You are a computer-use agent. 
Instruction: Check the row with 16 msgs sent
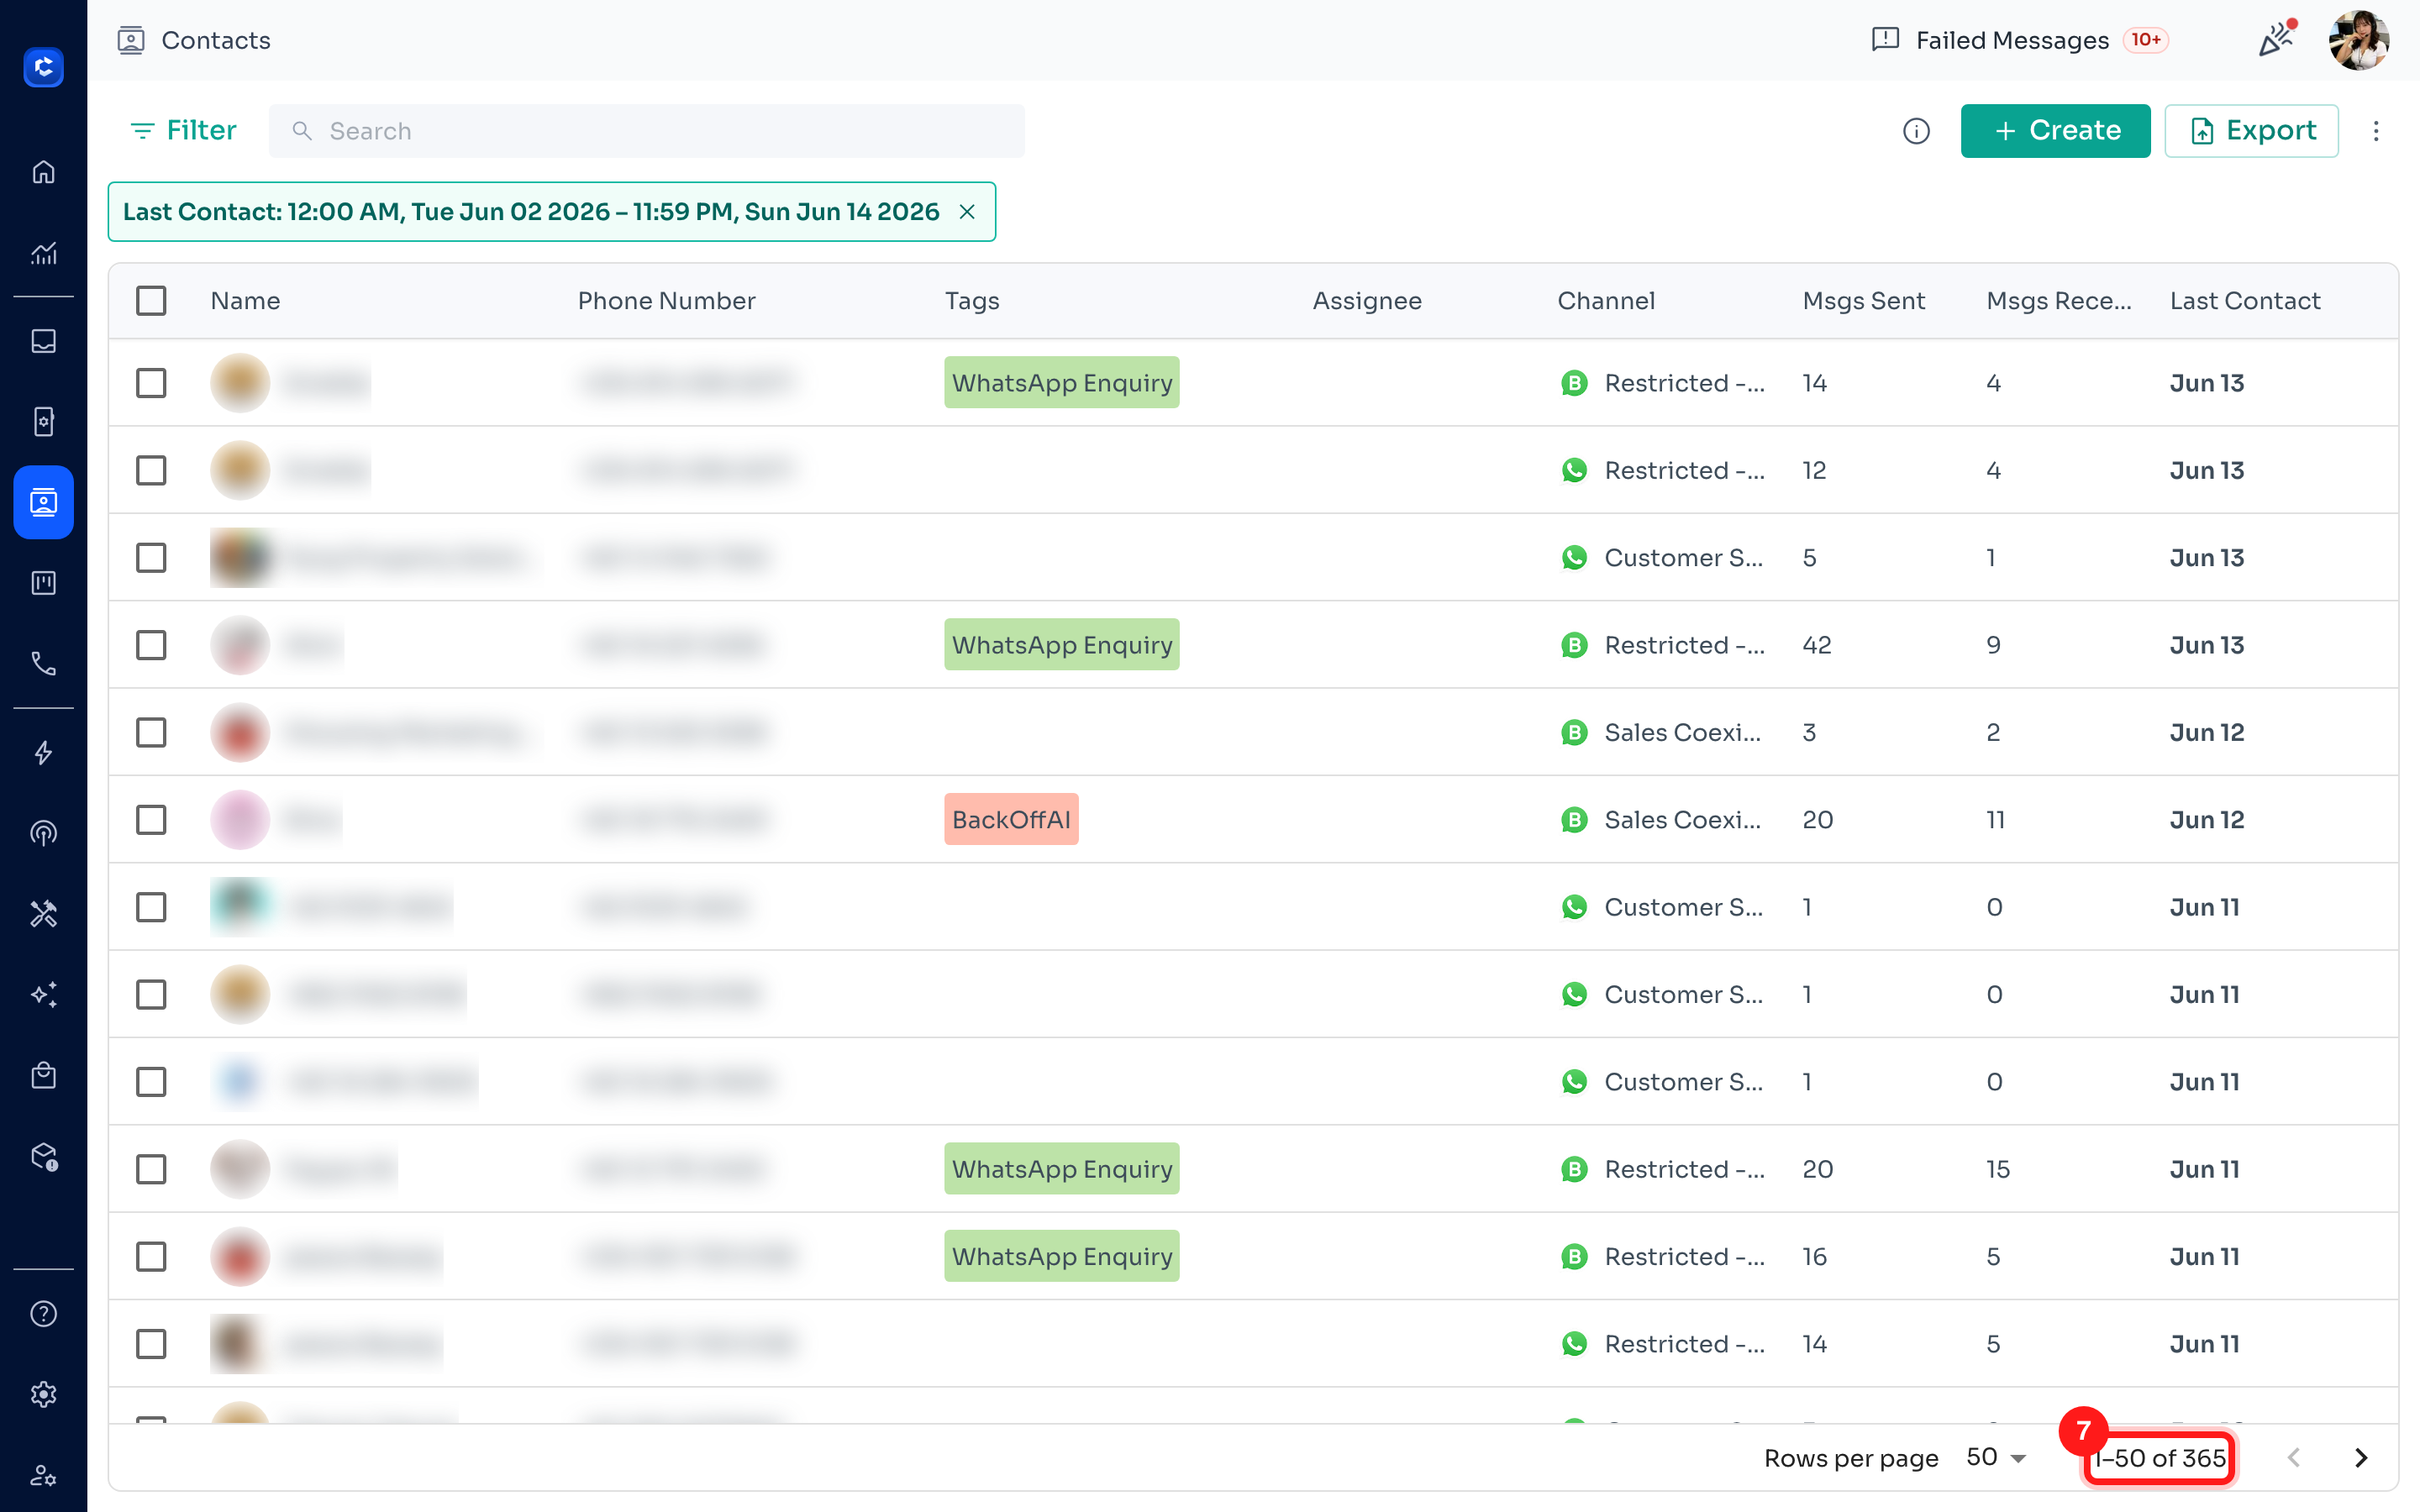point(151,1256)
